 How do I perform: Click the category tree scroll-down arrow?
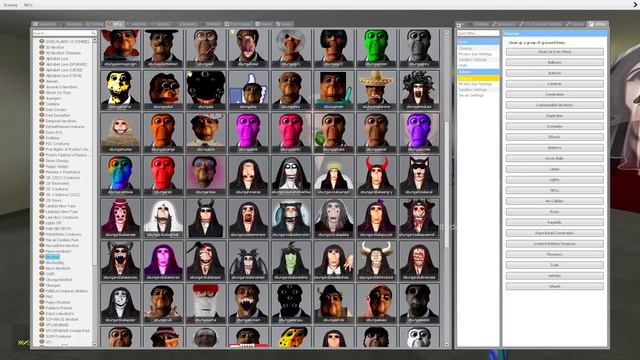94,345
